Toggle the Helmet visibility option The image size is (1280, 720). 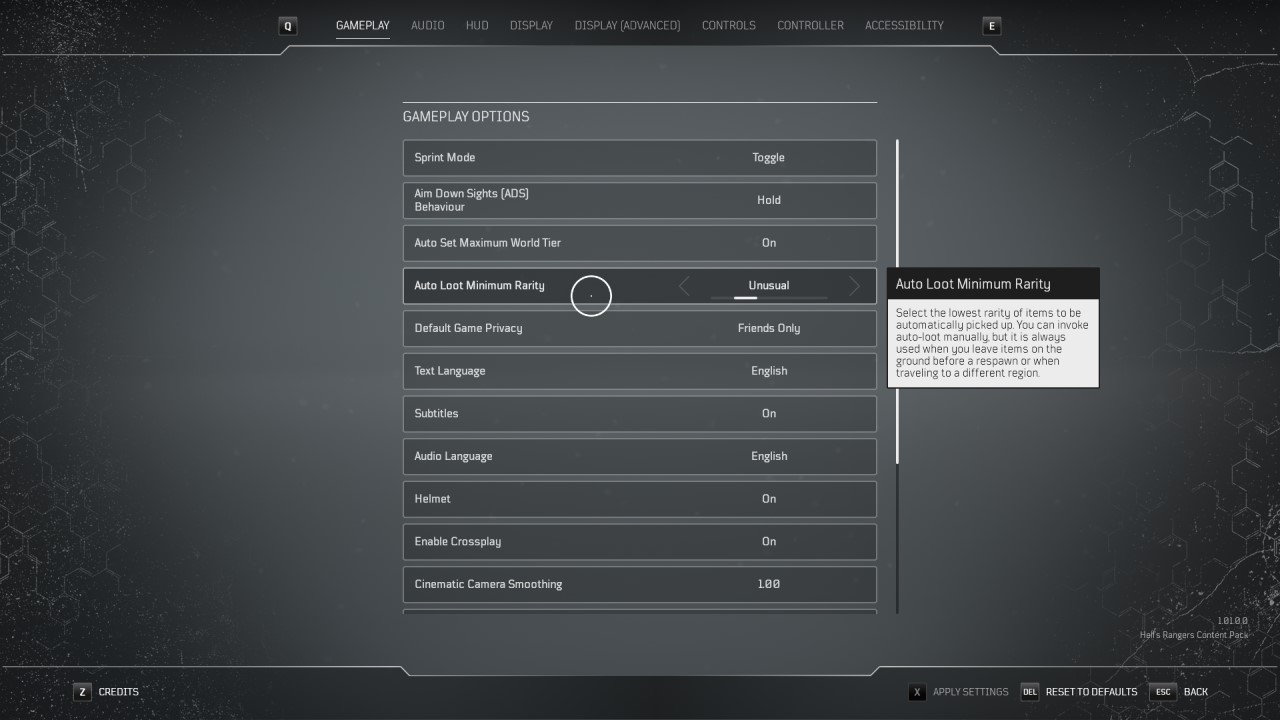point(768,499)
